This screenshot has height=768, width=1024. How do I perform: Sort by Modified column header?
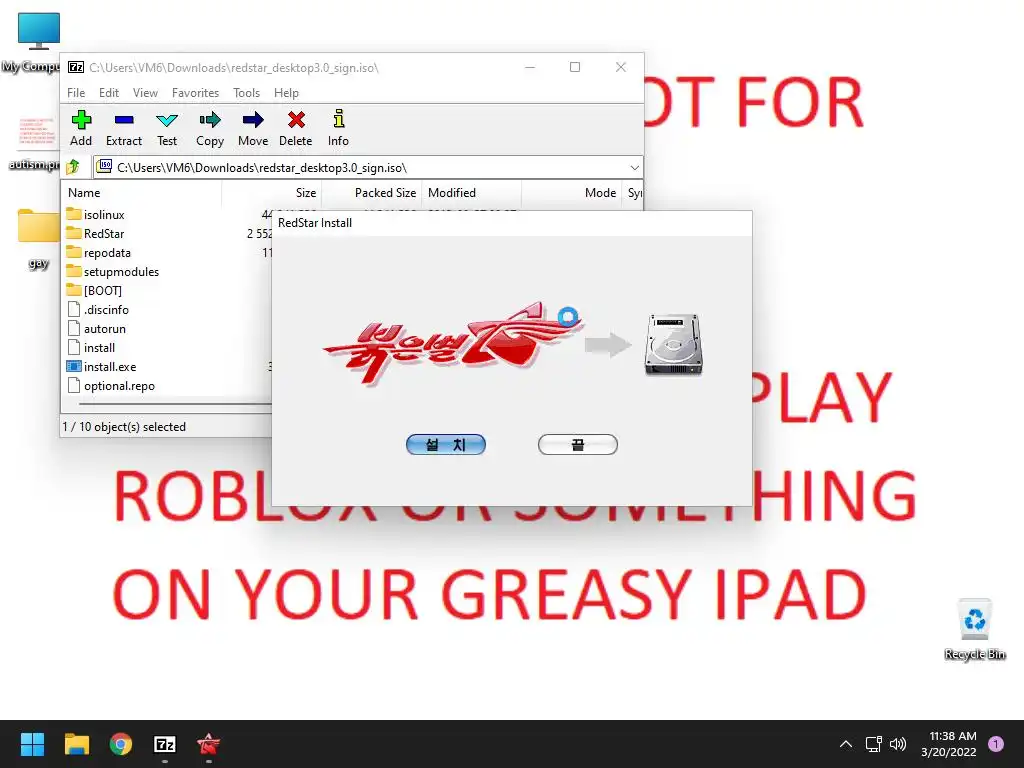pos(472,193)
